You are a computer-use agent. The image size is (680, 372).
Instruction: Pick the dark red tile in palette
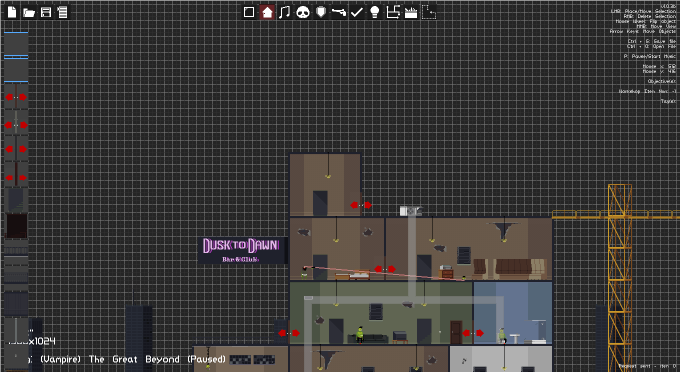tap(16, 226)
